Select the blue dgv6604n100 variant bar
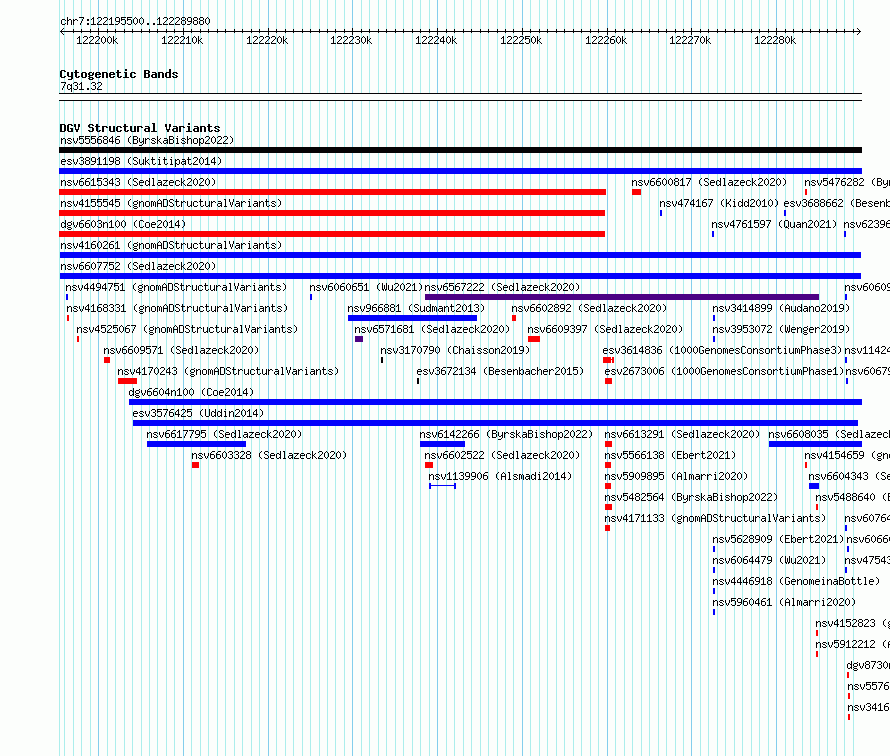The image size is (890, 756). [496, 402]
